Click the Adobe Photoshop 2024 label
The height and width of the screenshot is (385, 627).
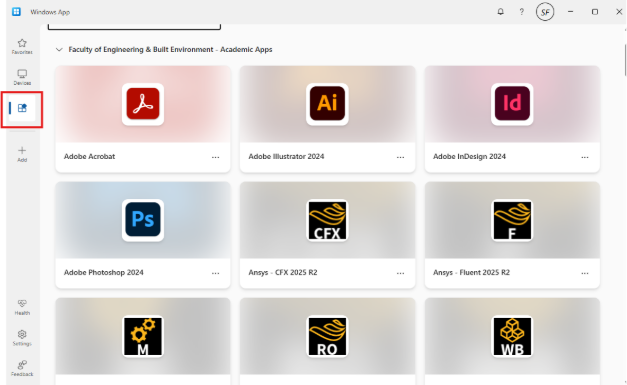pos(104,273)
